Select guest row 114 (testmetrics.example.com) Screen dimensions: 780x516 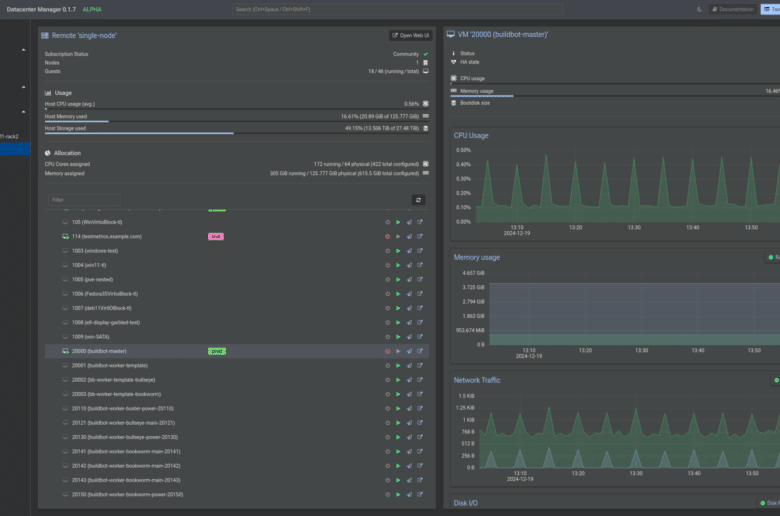point(237,237)
